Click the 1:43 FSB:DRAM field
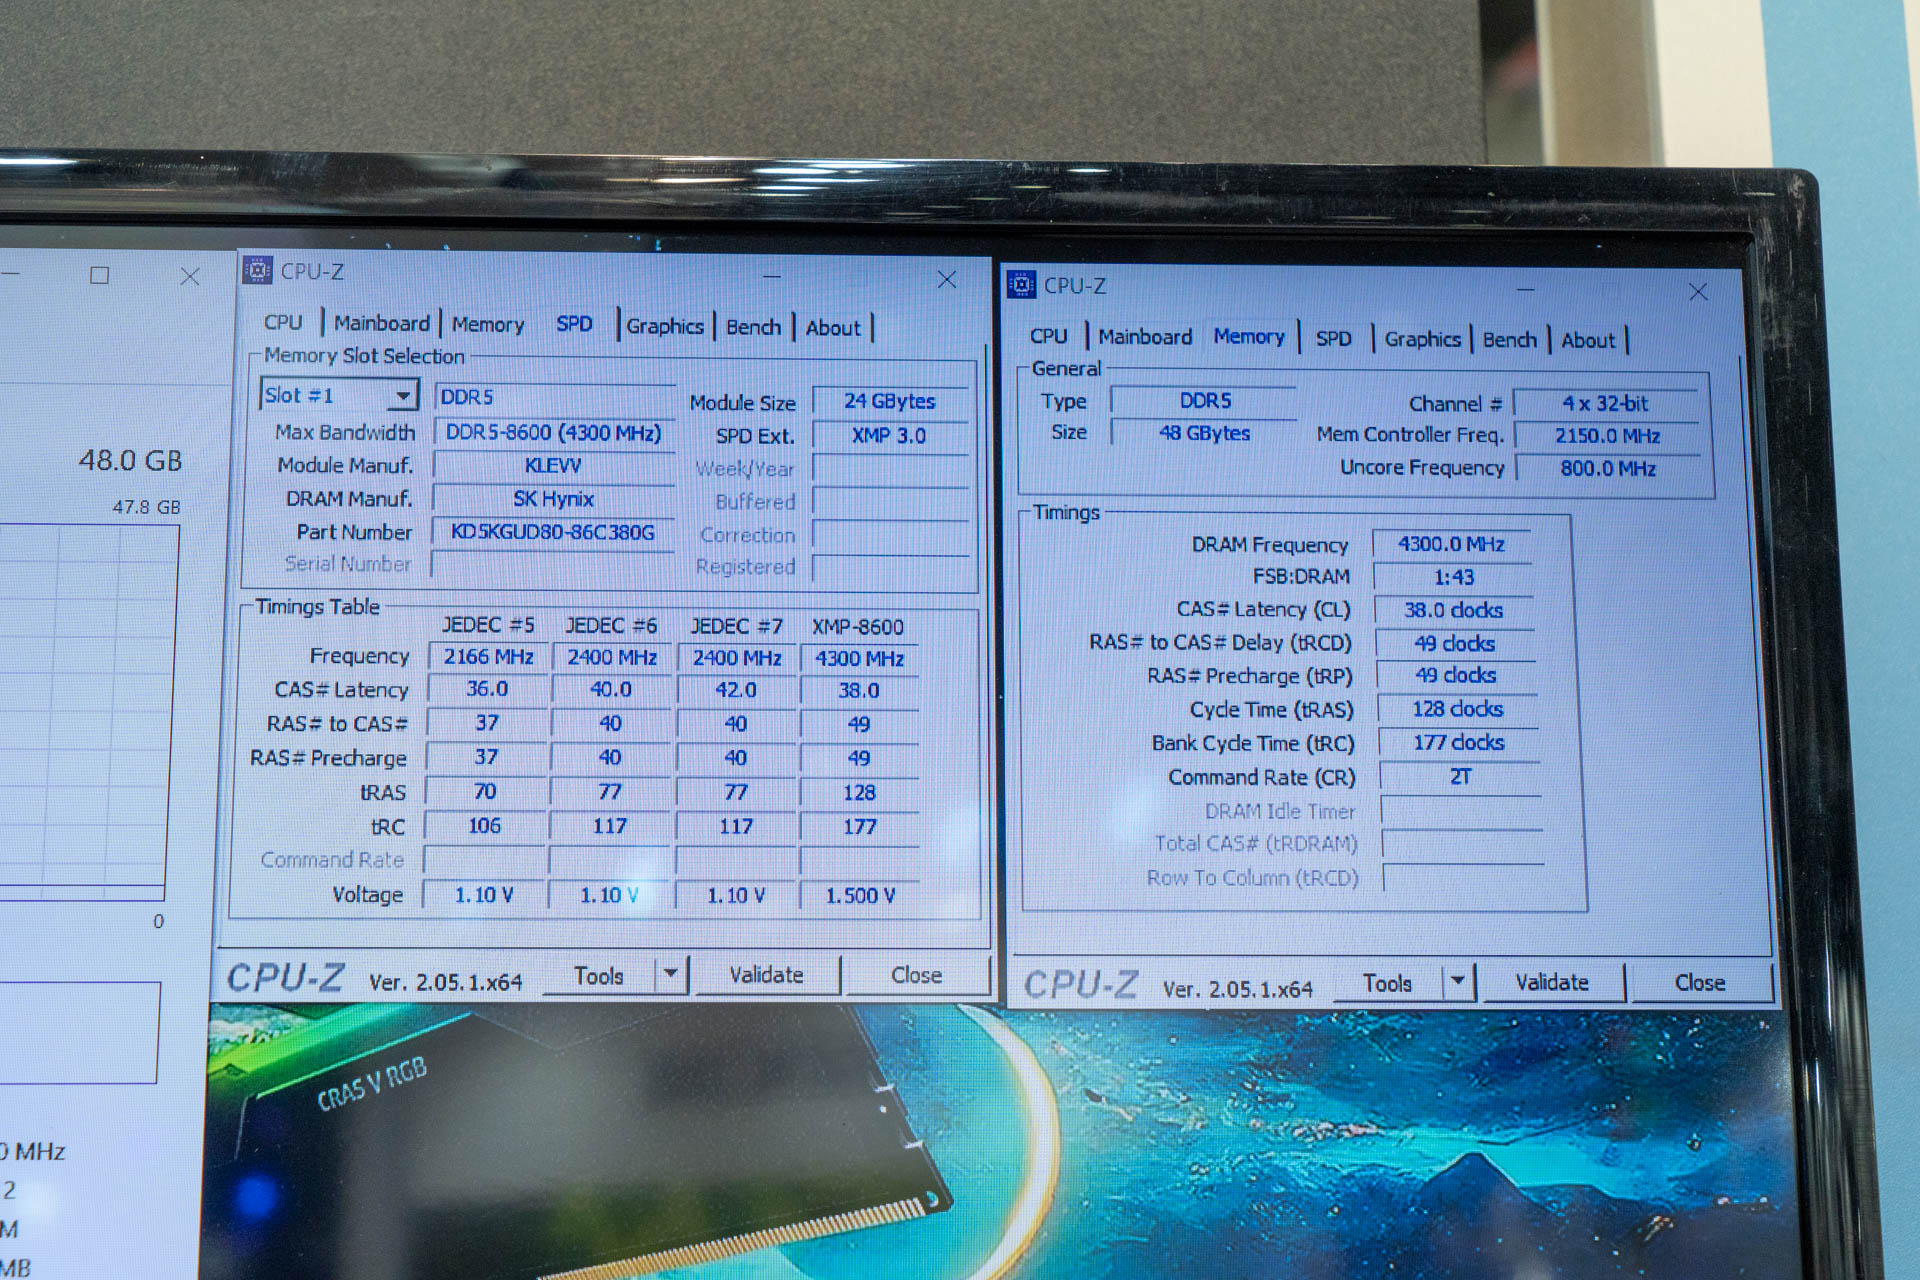 1453,577
